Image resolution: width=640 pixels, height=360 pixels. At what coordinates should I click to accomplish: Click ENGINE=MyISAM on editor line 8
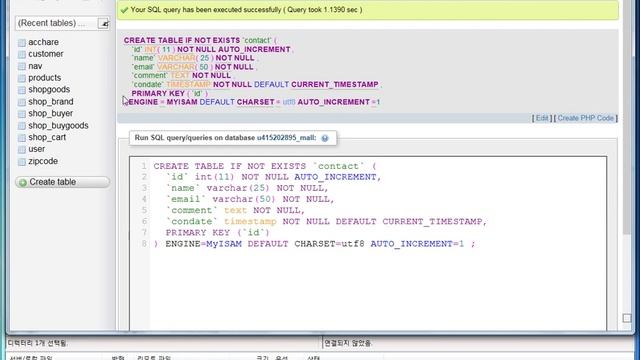pyautogui.click(x=203, y=244)
